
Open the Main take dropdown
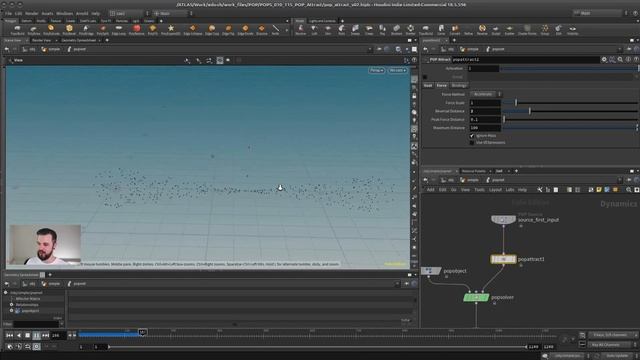point(601,13)
